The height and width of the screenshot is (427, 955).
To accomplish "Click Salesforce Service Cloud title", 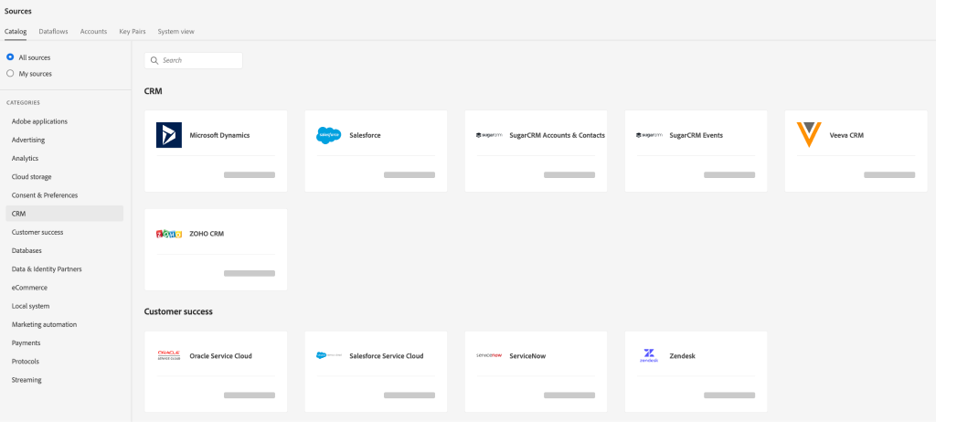I will [386, 356].
